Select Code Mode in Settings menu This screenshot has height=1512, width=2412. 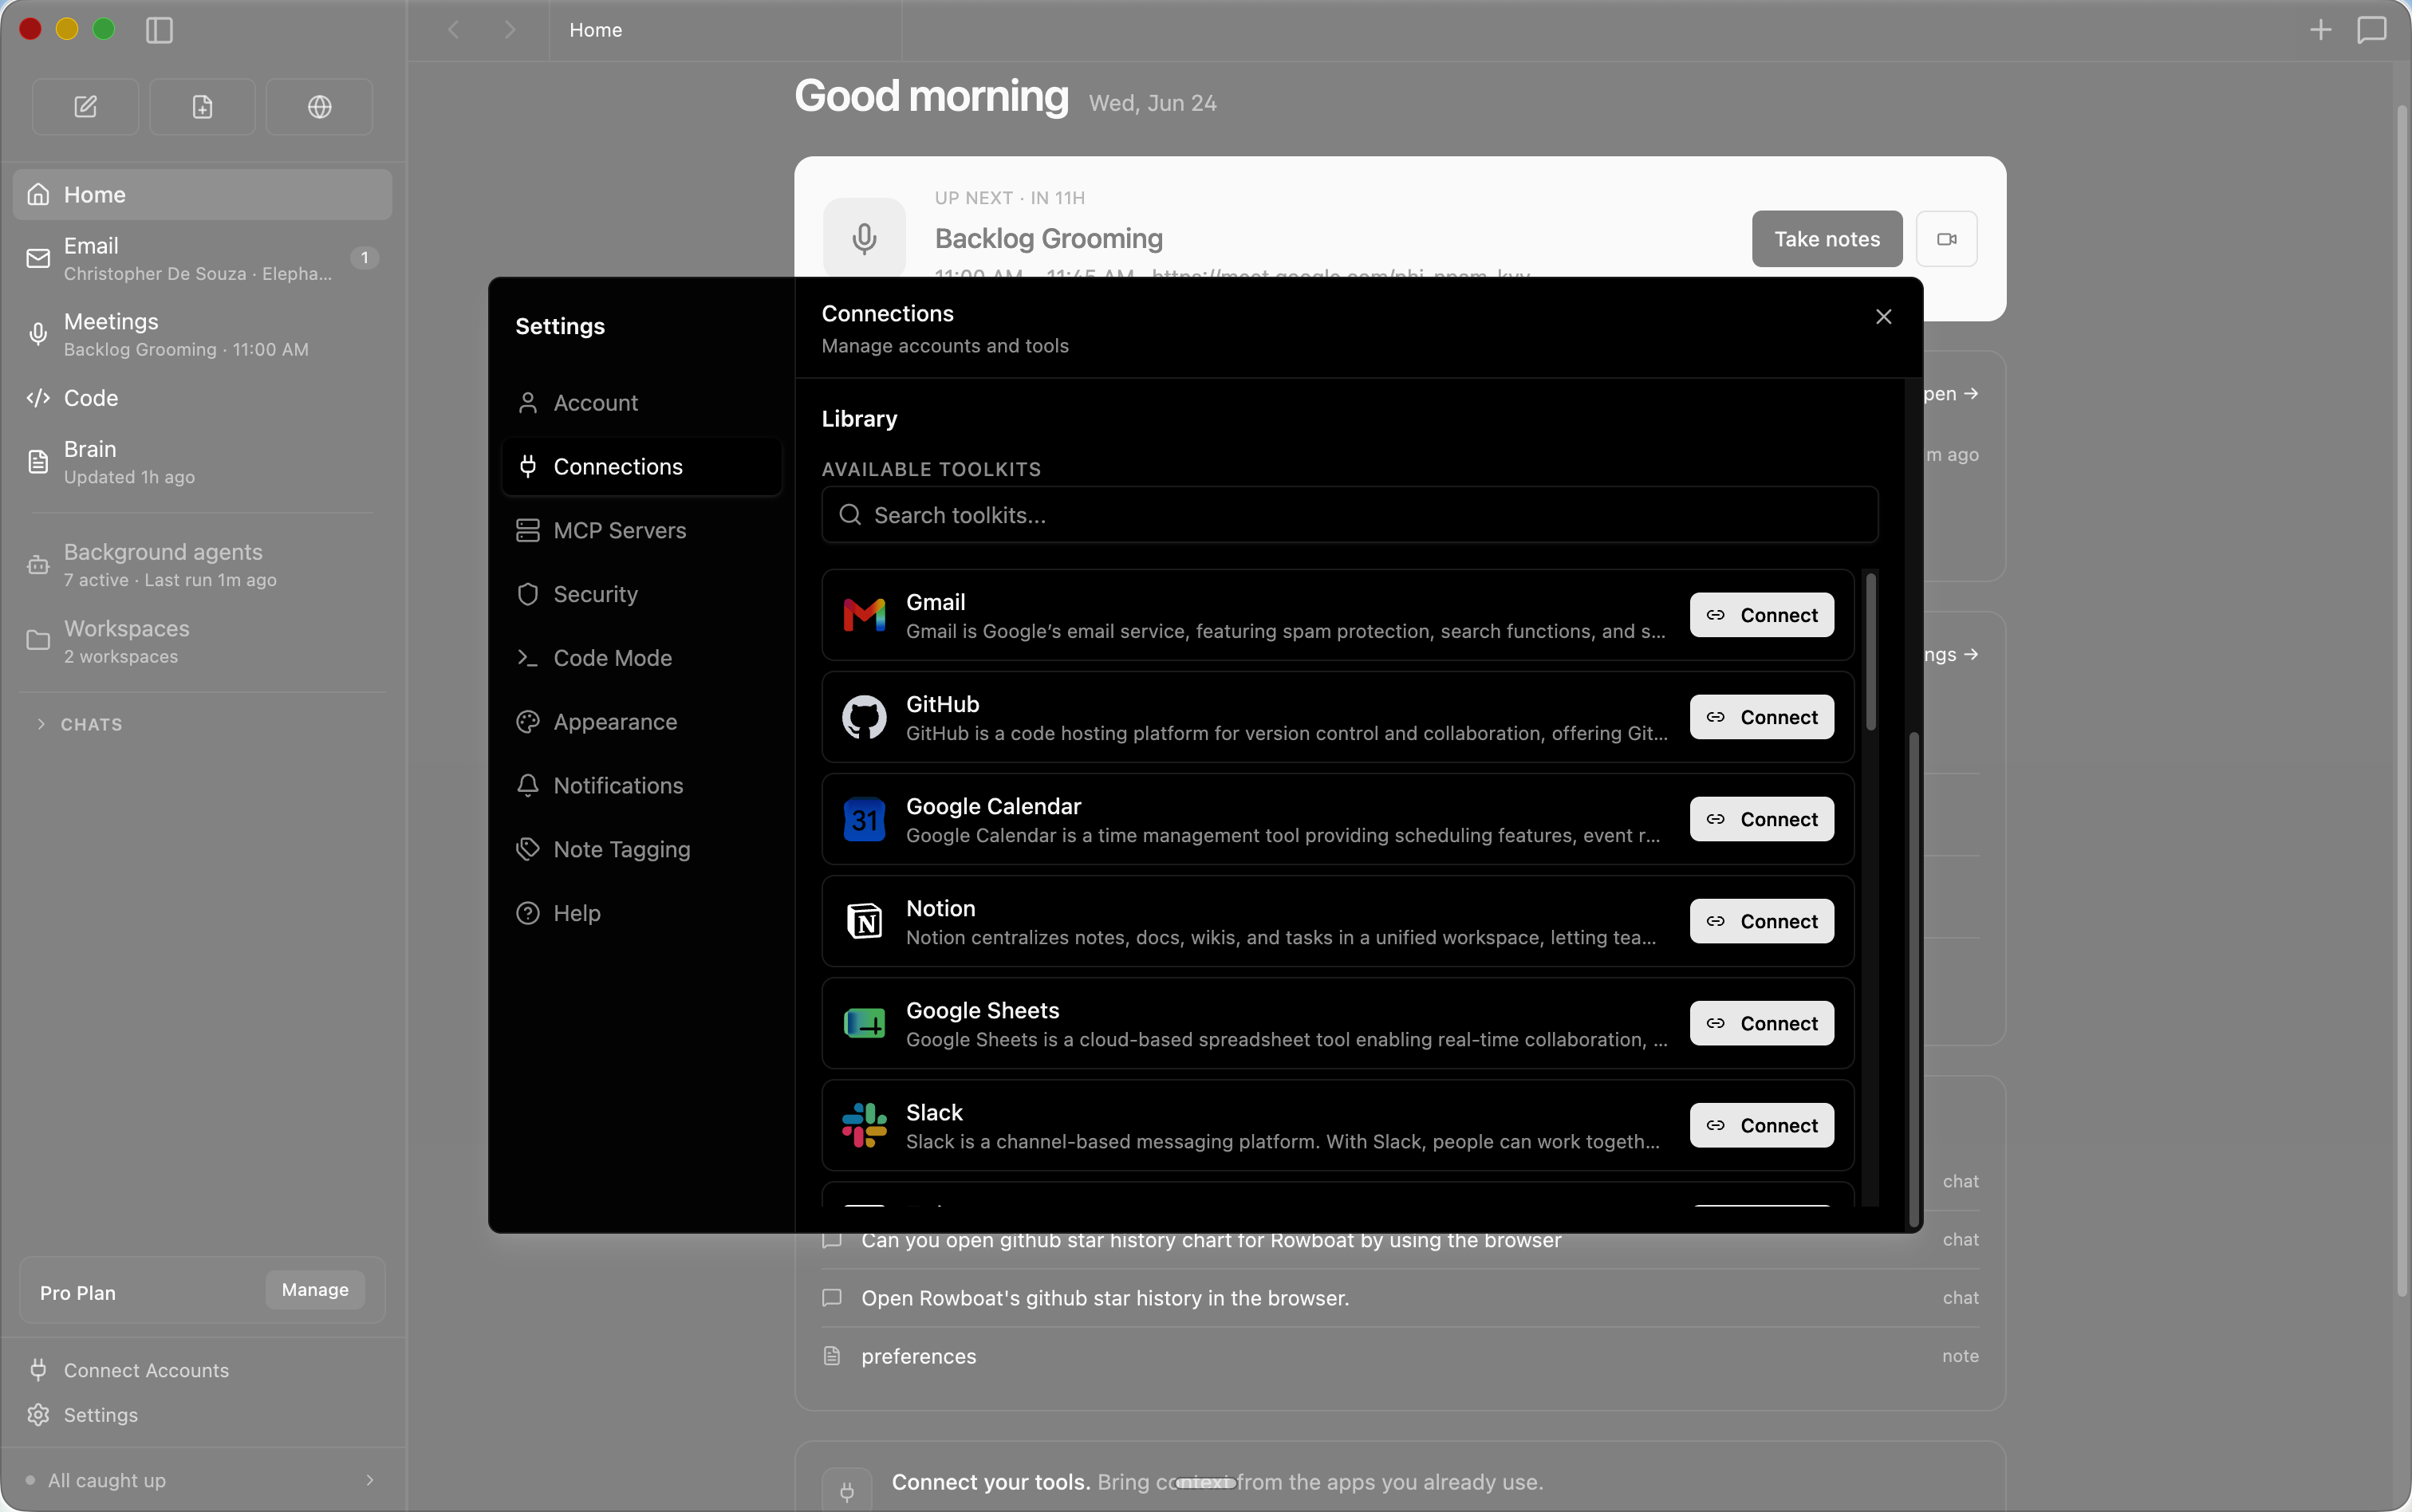(x=641, y=658)
